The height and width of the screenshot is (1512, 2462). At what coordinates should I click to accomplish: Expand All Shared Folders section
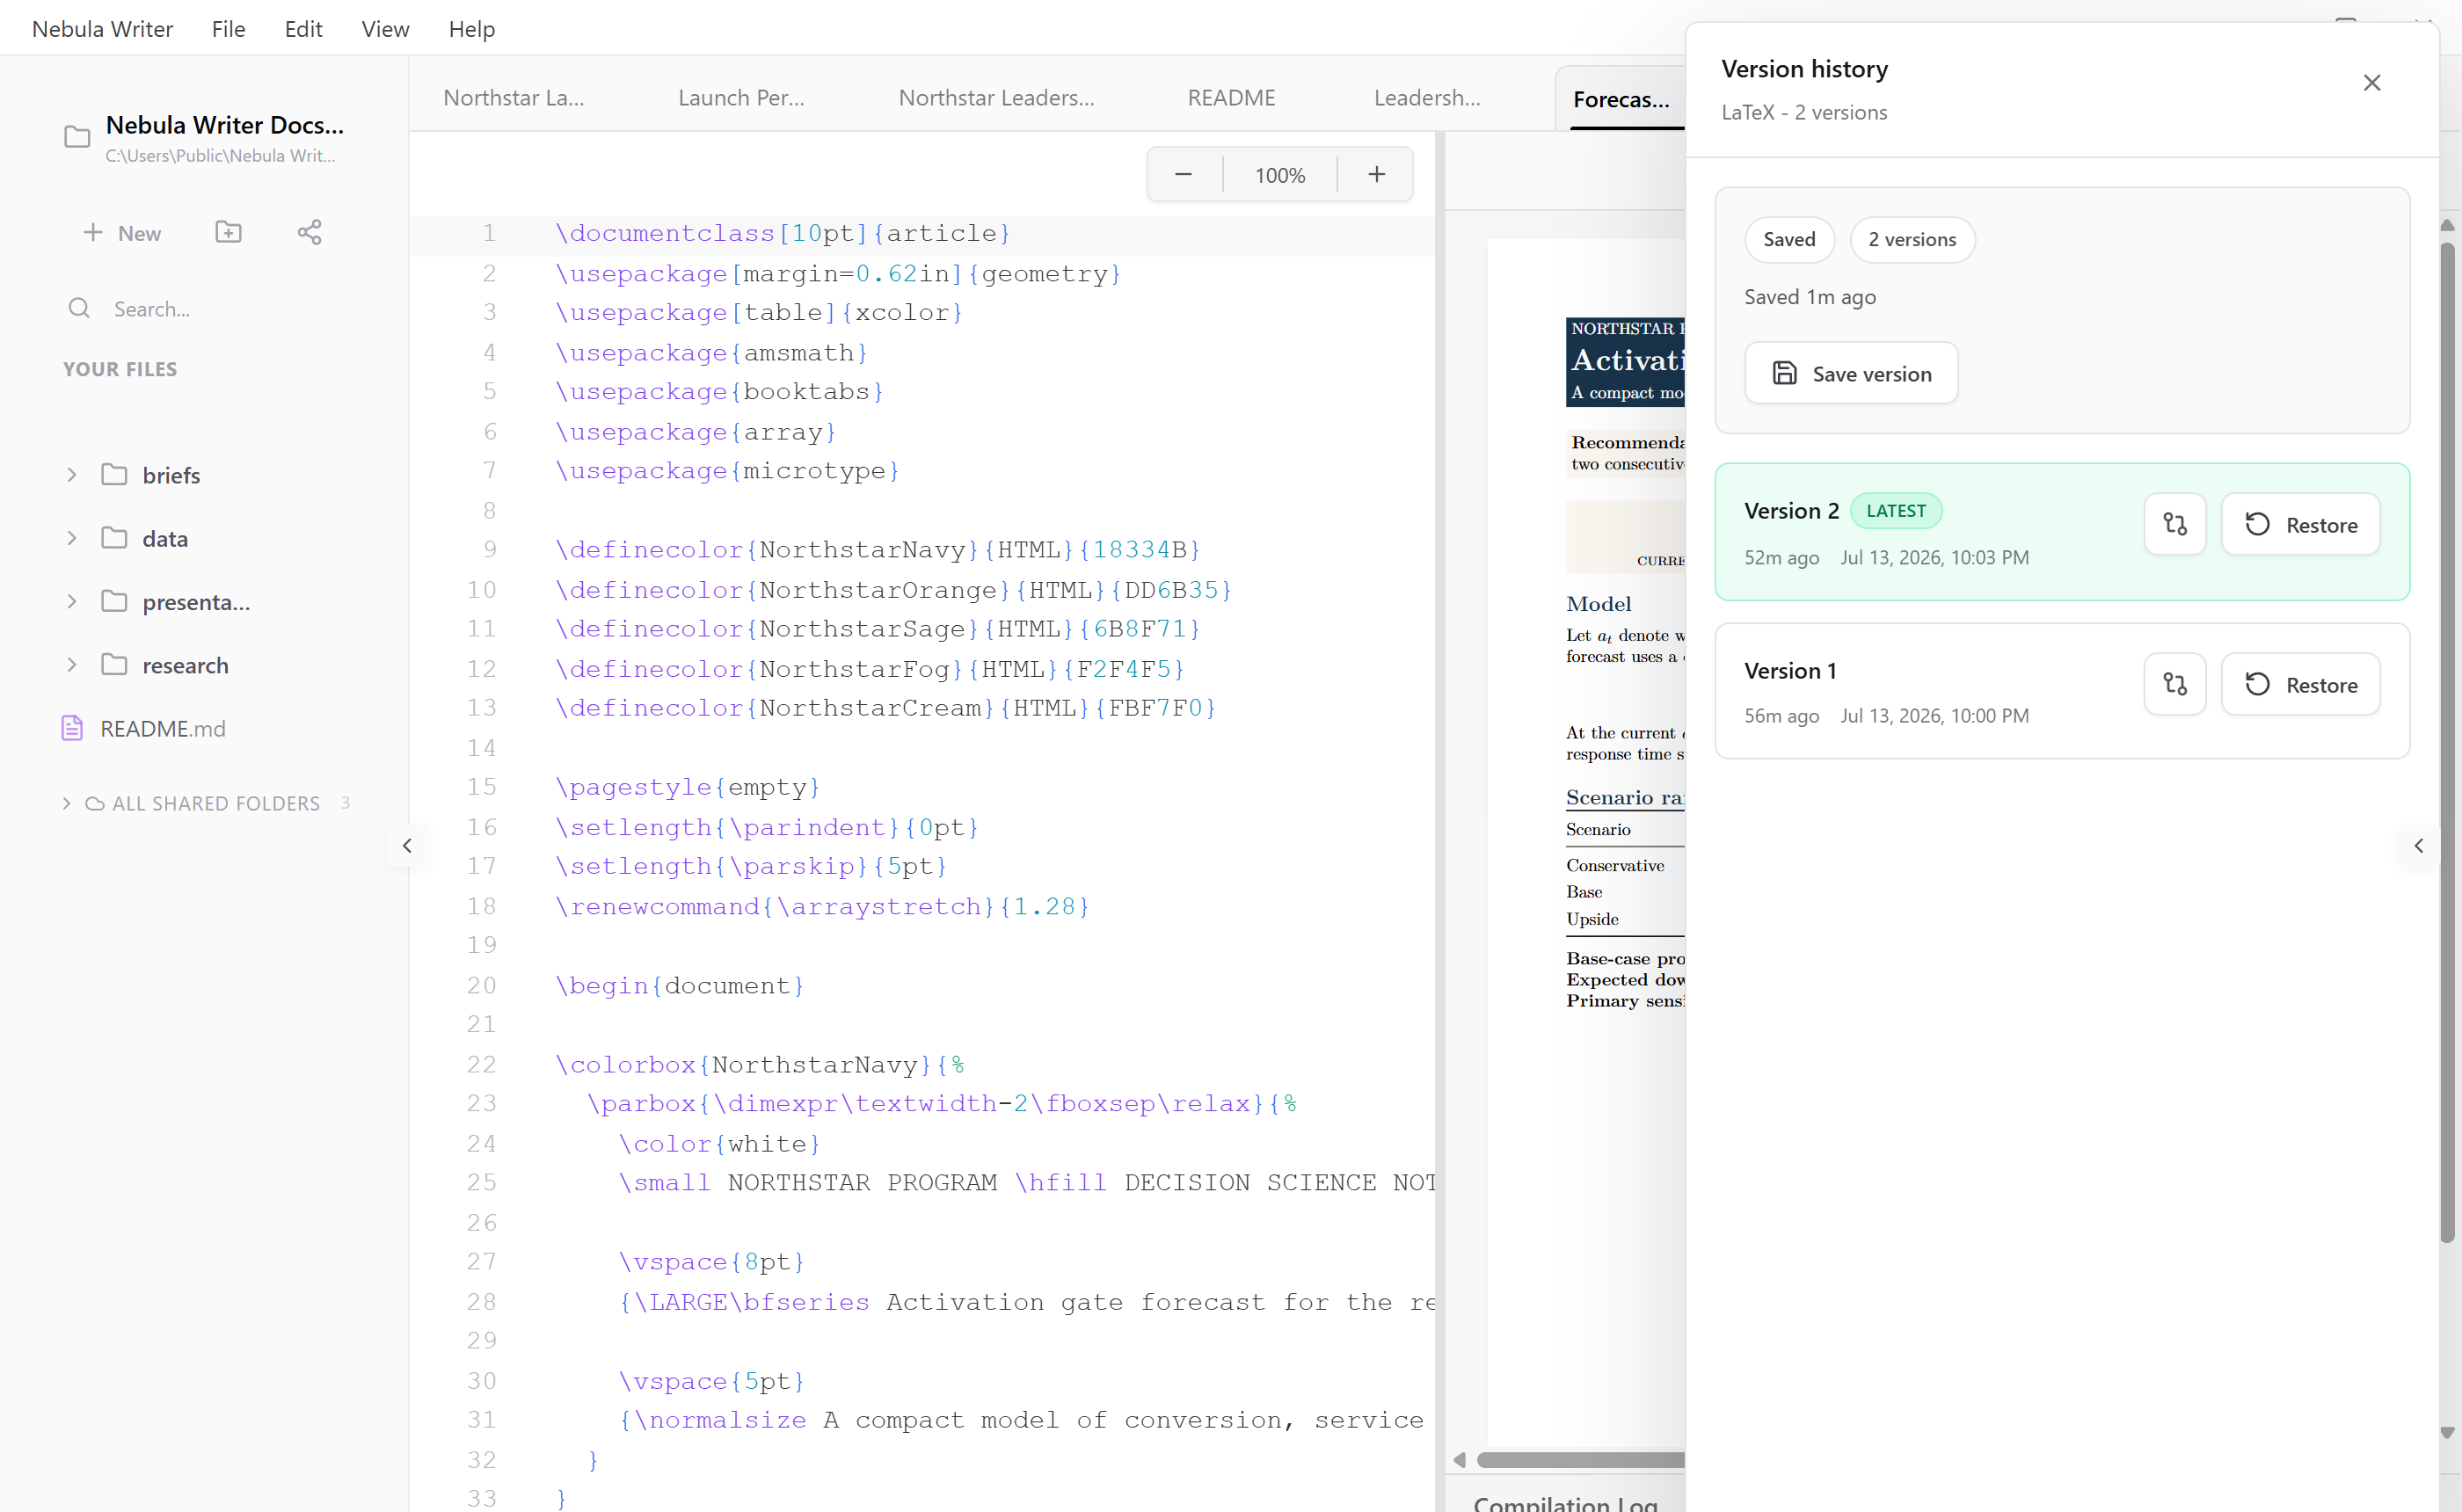click(66, 803)
